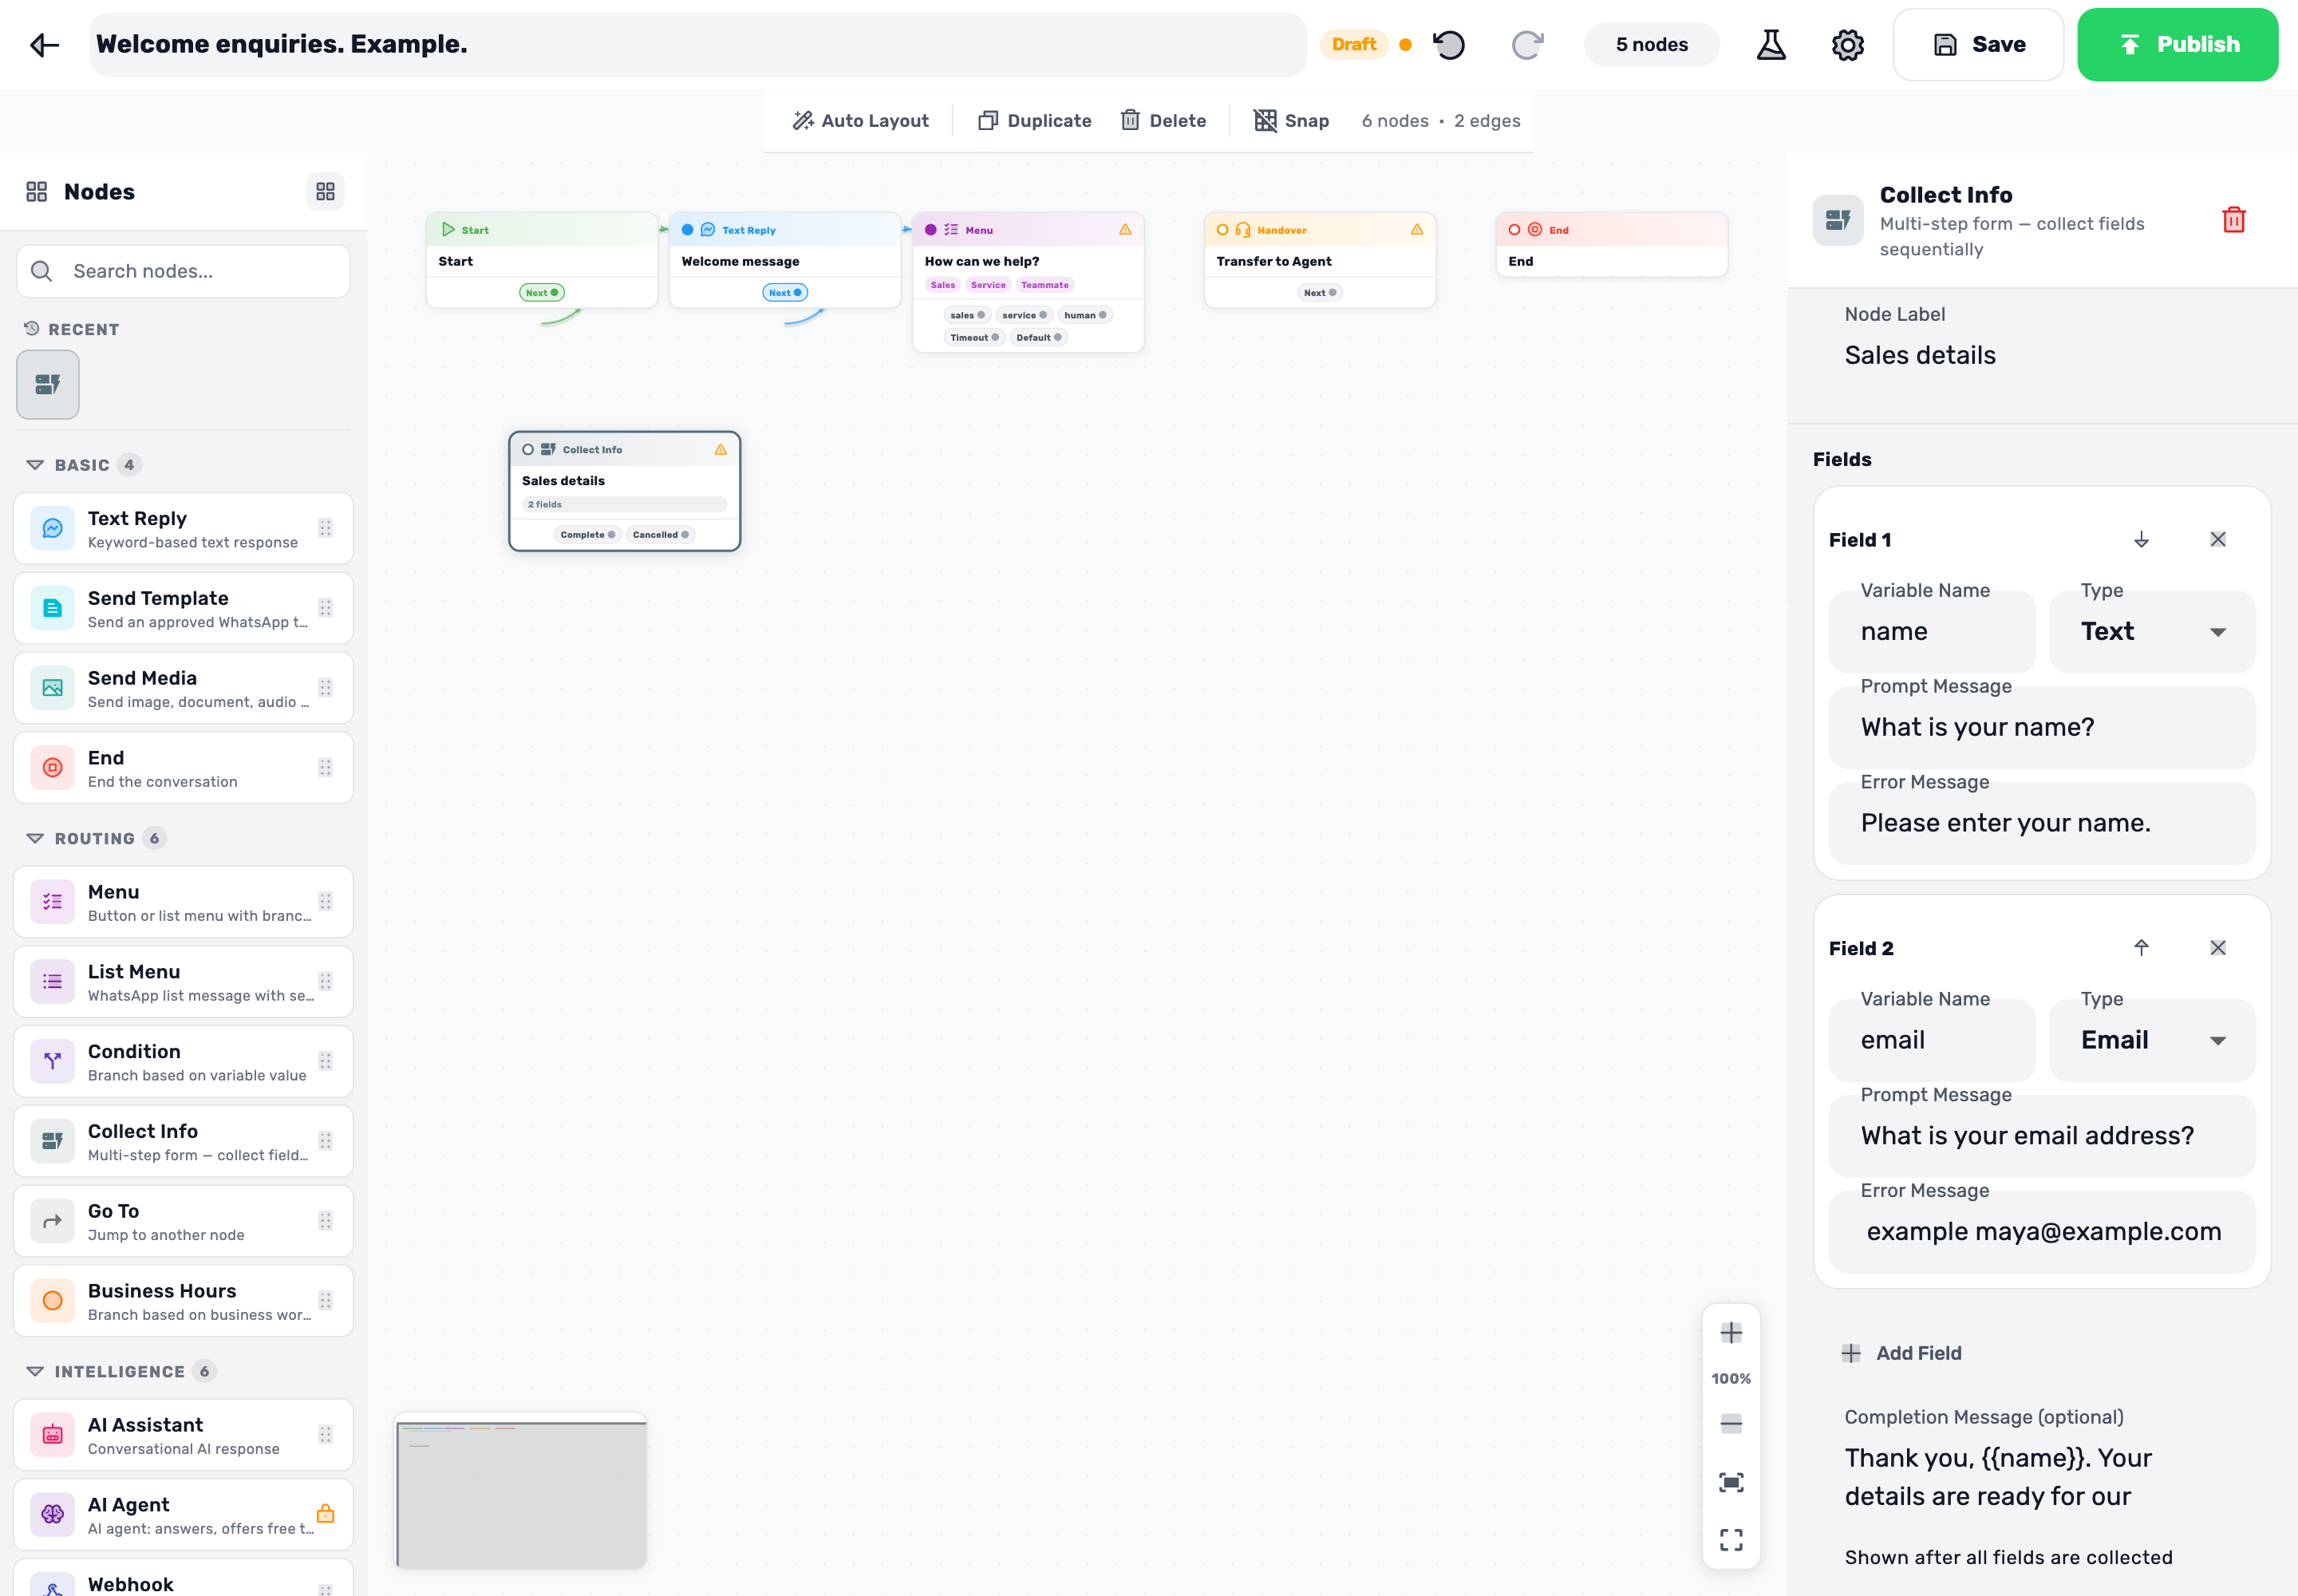Zoom in on canvas plus icon
2298x1596 pixels.
point(1731,1332)
